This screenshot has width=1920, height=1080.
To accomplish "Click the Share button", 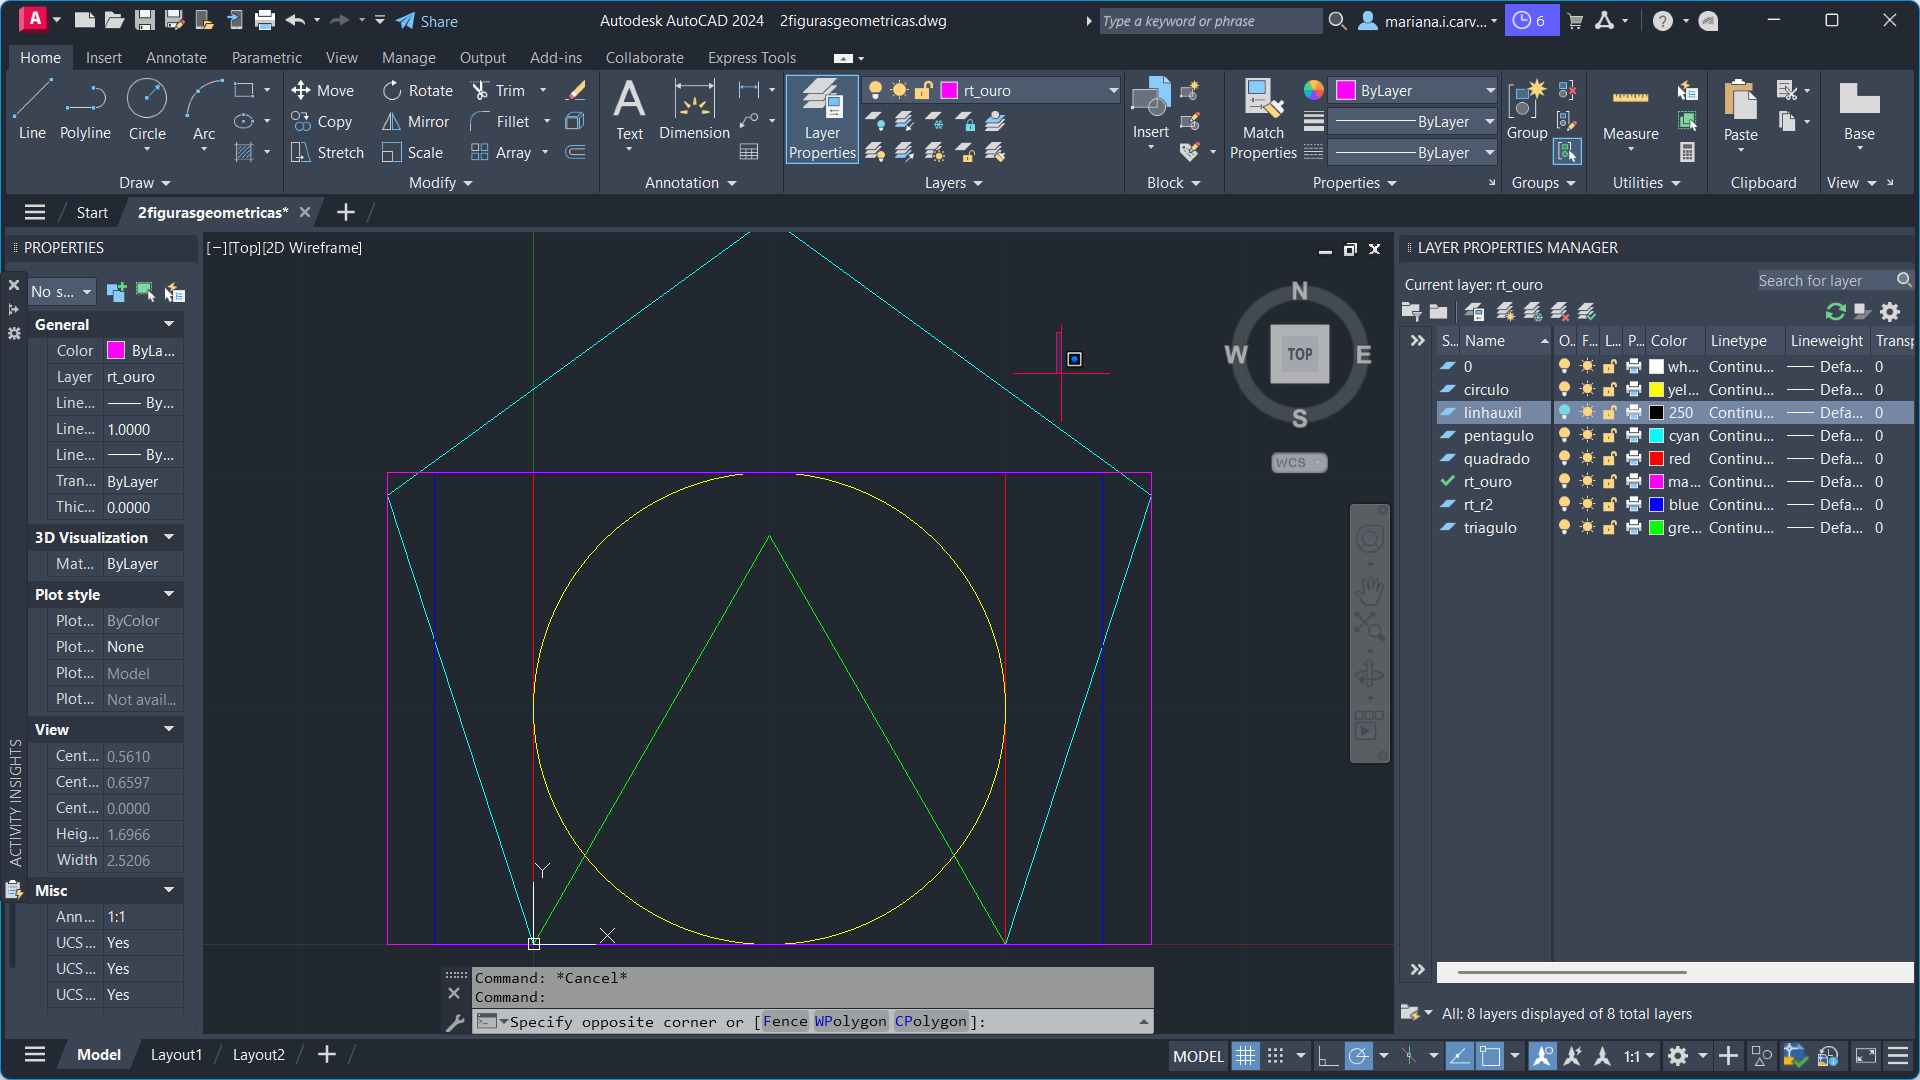I will 427,21.
